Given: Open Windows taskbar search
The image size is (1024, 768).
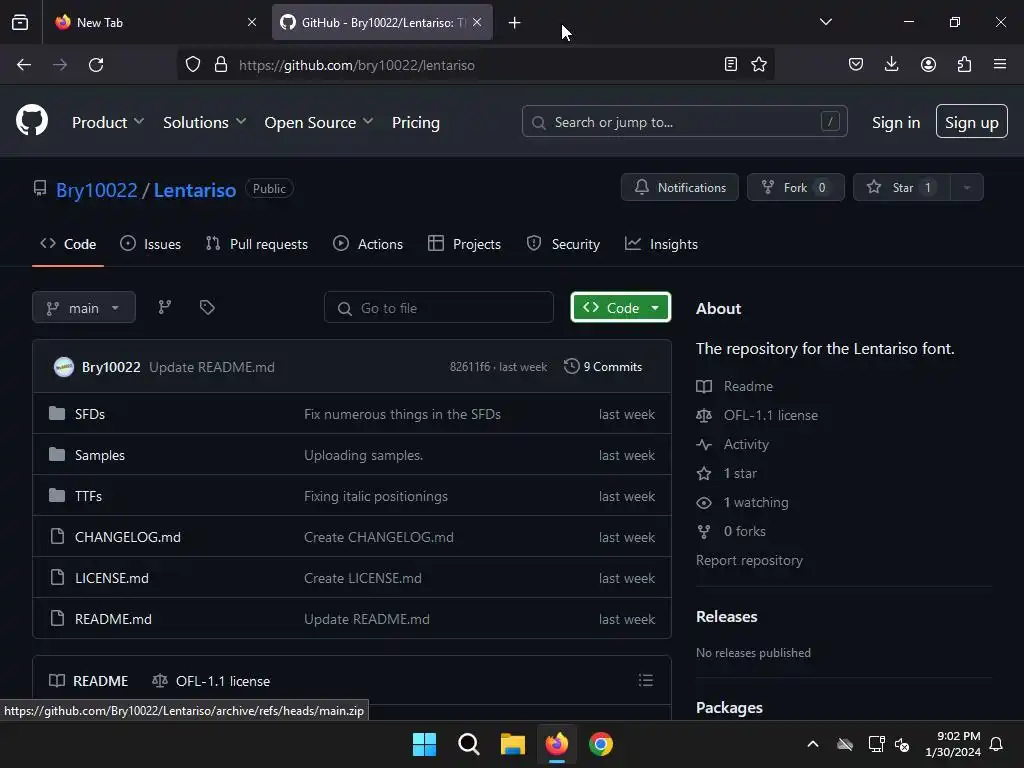Looking at the screenshot, I should tap(468, 744).
